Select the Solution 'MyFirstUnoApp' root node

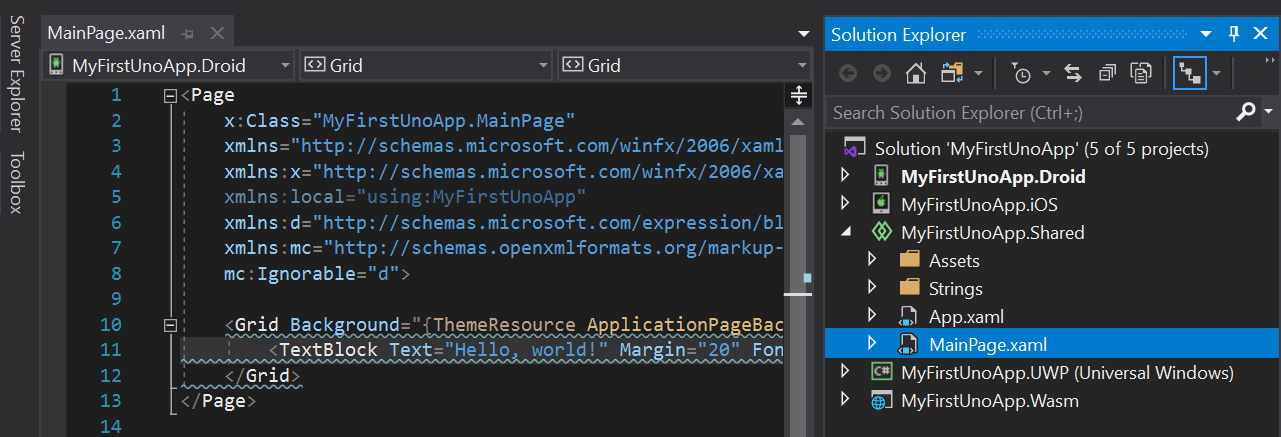[1042, 148]
